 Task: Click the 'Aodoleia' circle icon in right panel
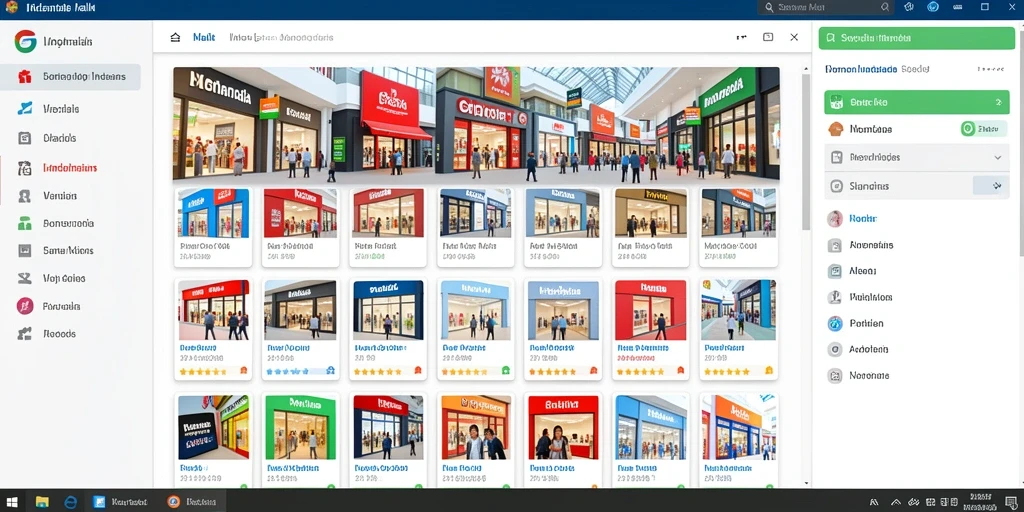tap(835, 349)
